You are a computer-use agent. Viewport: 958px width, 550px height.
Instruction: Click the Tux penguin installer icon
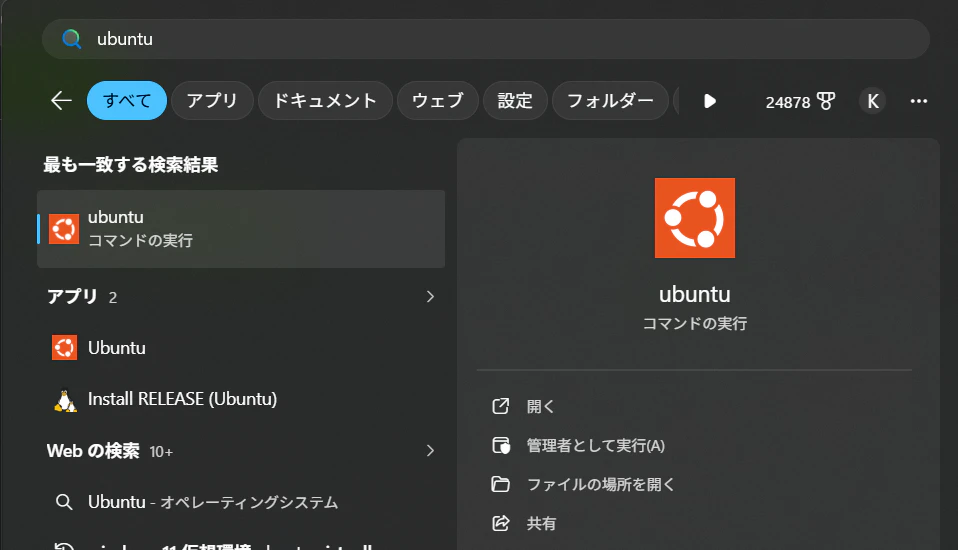pyautogui.click(x=64, y=400)
